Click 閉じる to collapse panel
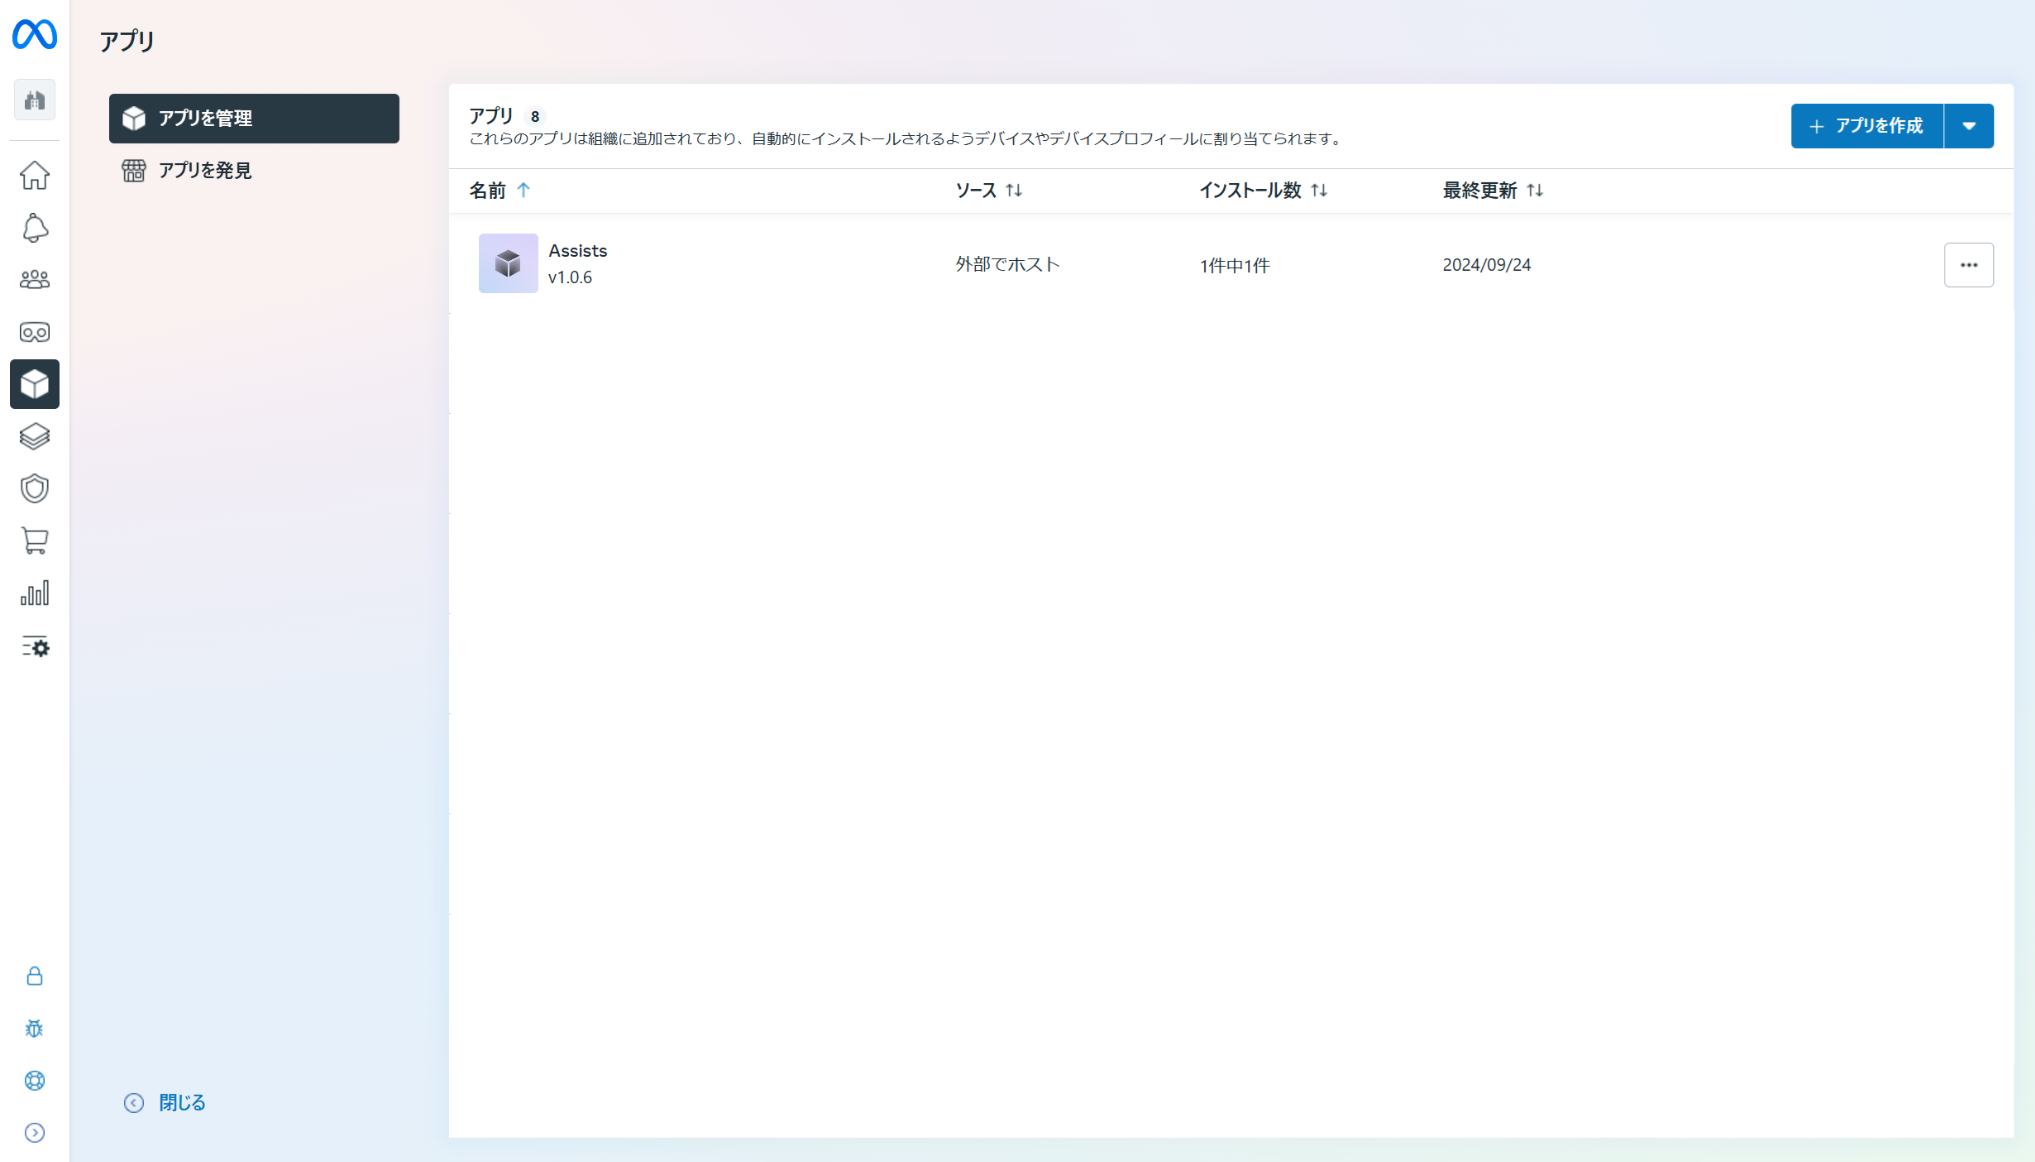The height and width of the screenshot is (1162, 2035). [165, 1102]
